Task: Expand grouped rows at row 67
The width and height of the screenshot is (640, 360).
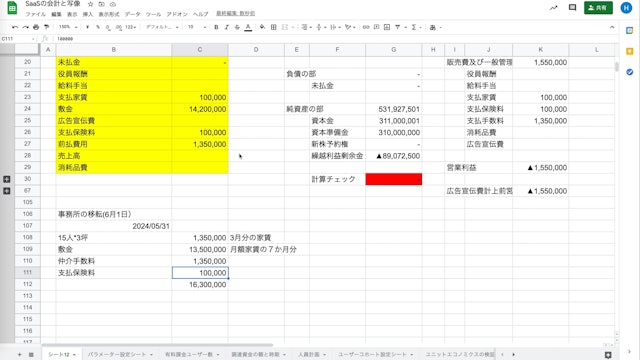Action: (x=7, y=191)
